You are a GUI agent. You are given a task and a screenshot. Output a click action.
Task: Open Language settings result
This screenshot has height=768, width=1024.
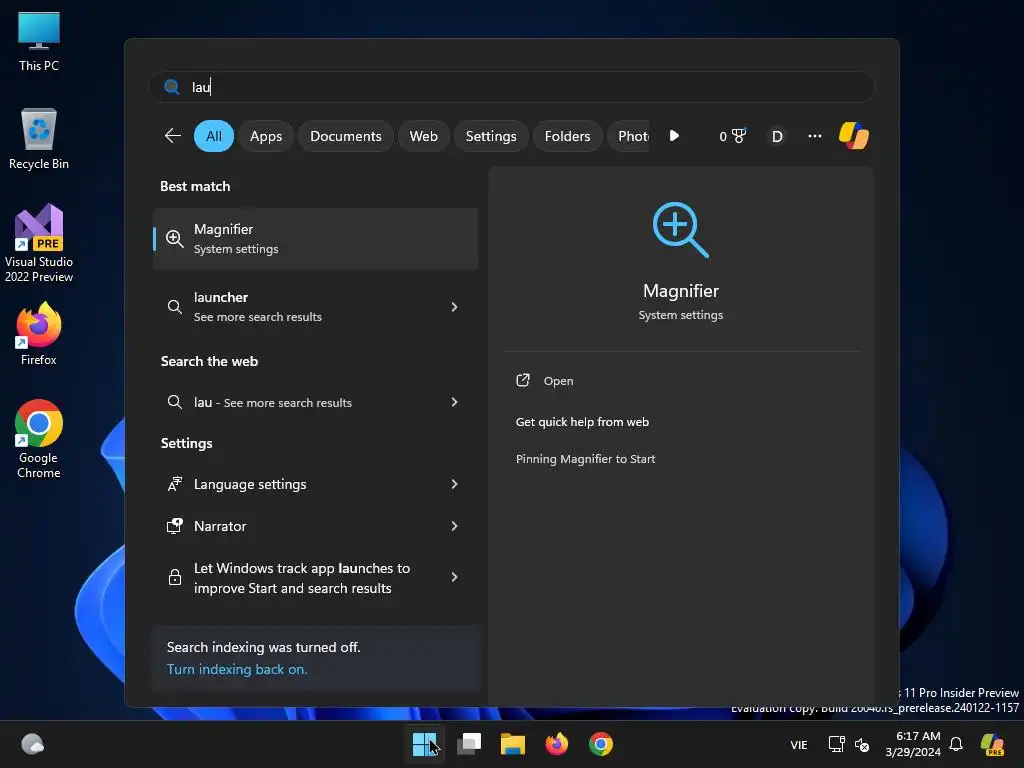315,484
